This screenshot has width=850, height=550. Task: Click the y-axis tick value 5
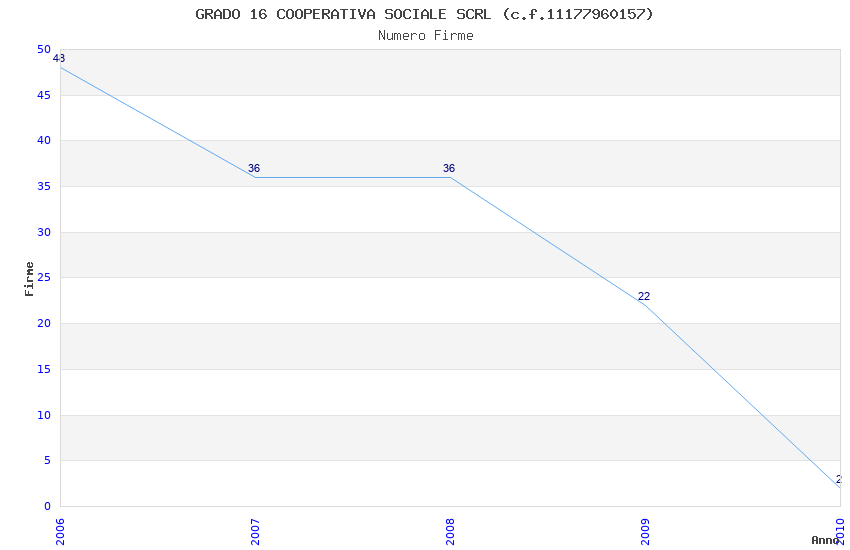coord(48,461)
